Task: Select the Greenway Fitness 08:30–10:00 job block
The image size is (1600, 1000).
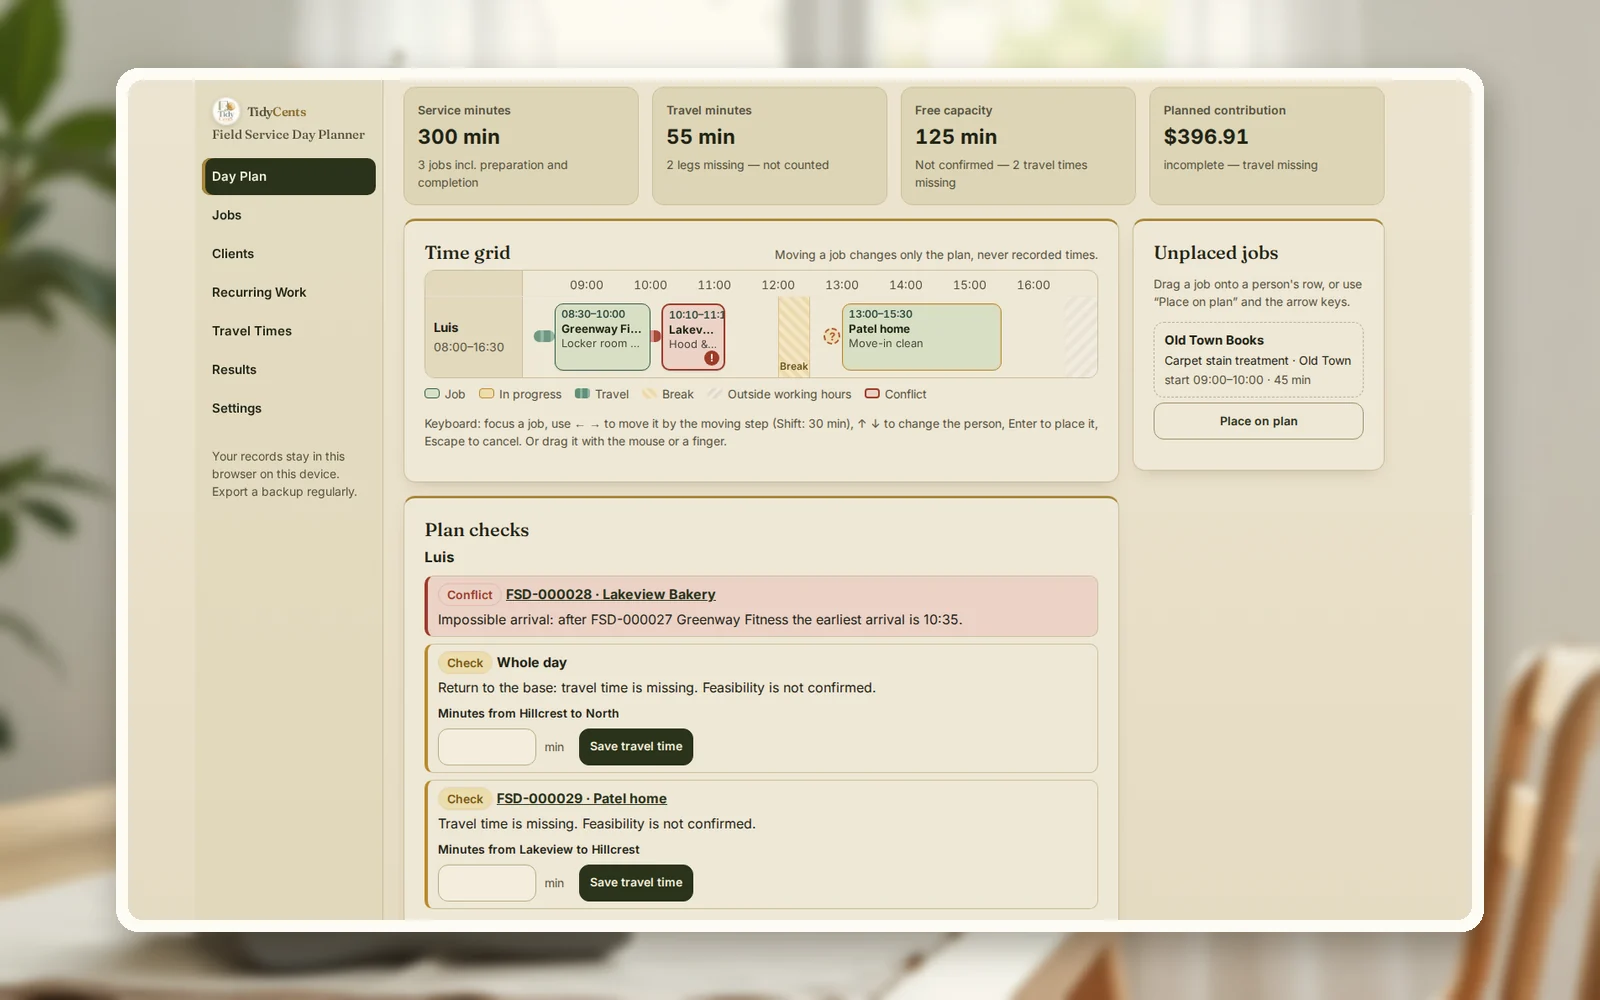Action: point(603,337)
